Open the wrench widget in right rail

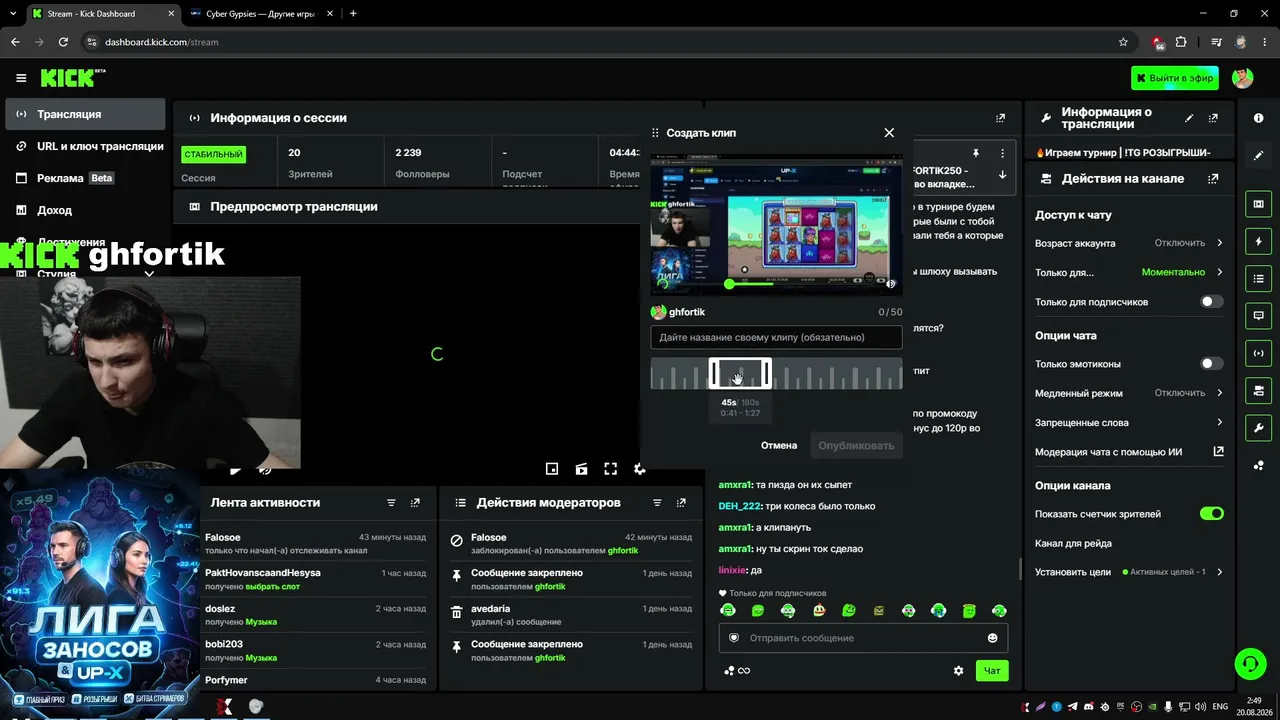pos(1258,427)
